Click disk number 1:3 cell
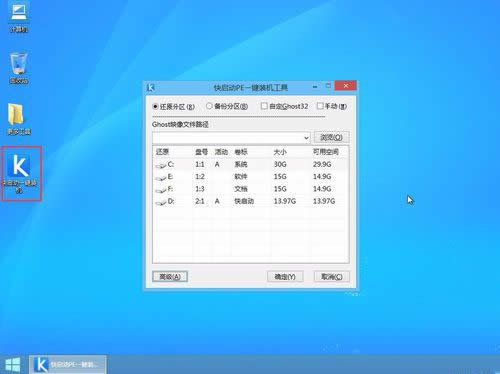 point(200,189)
